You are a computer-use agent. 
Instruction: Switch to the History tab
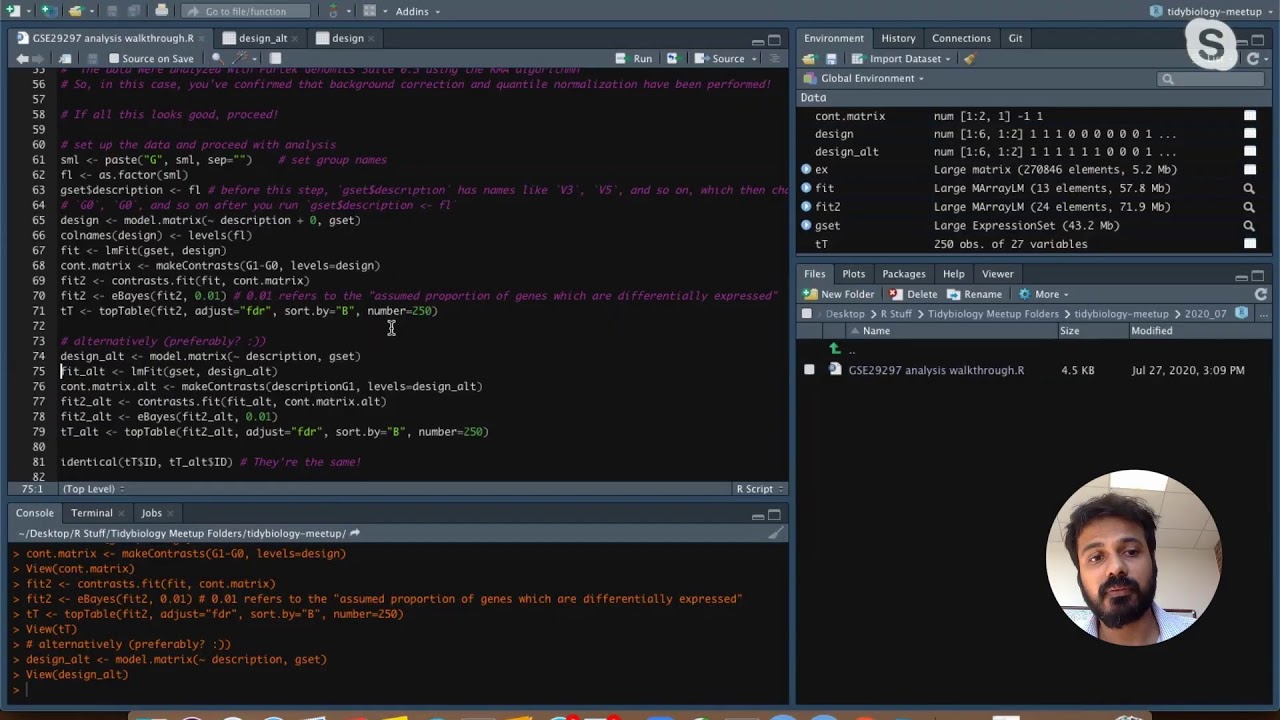898,38
